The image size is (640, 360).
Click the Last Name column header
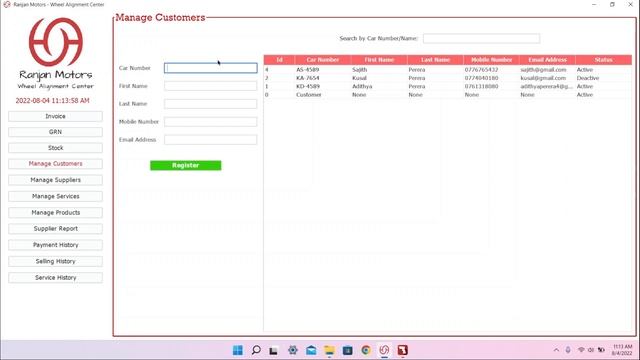(435, 60)
